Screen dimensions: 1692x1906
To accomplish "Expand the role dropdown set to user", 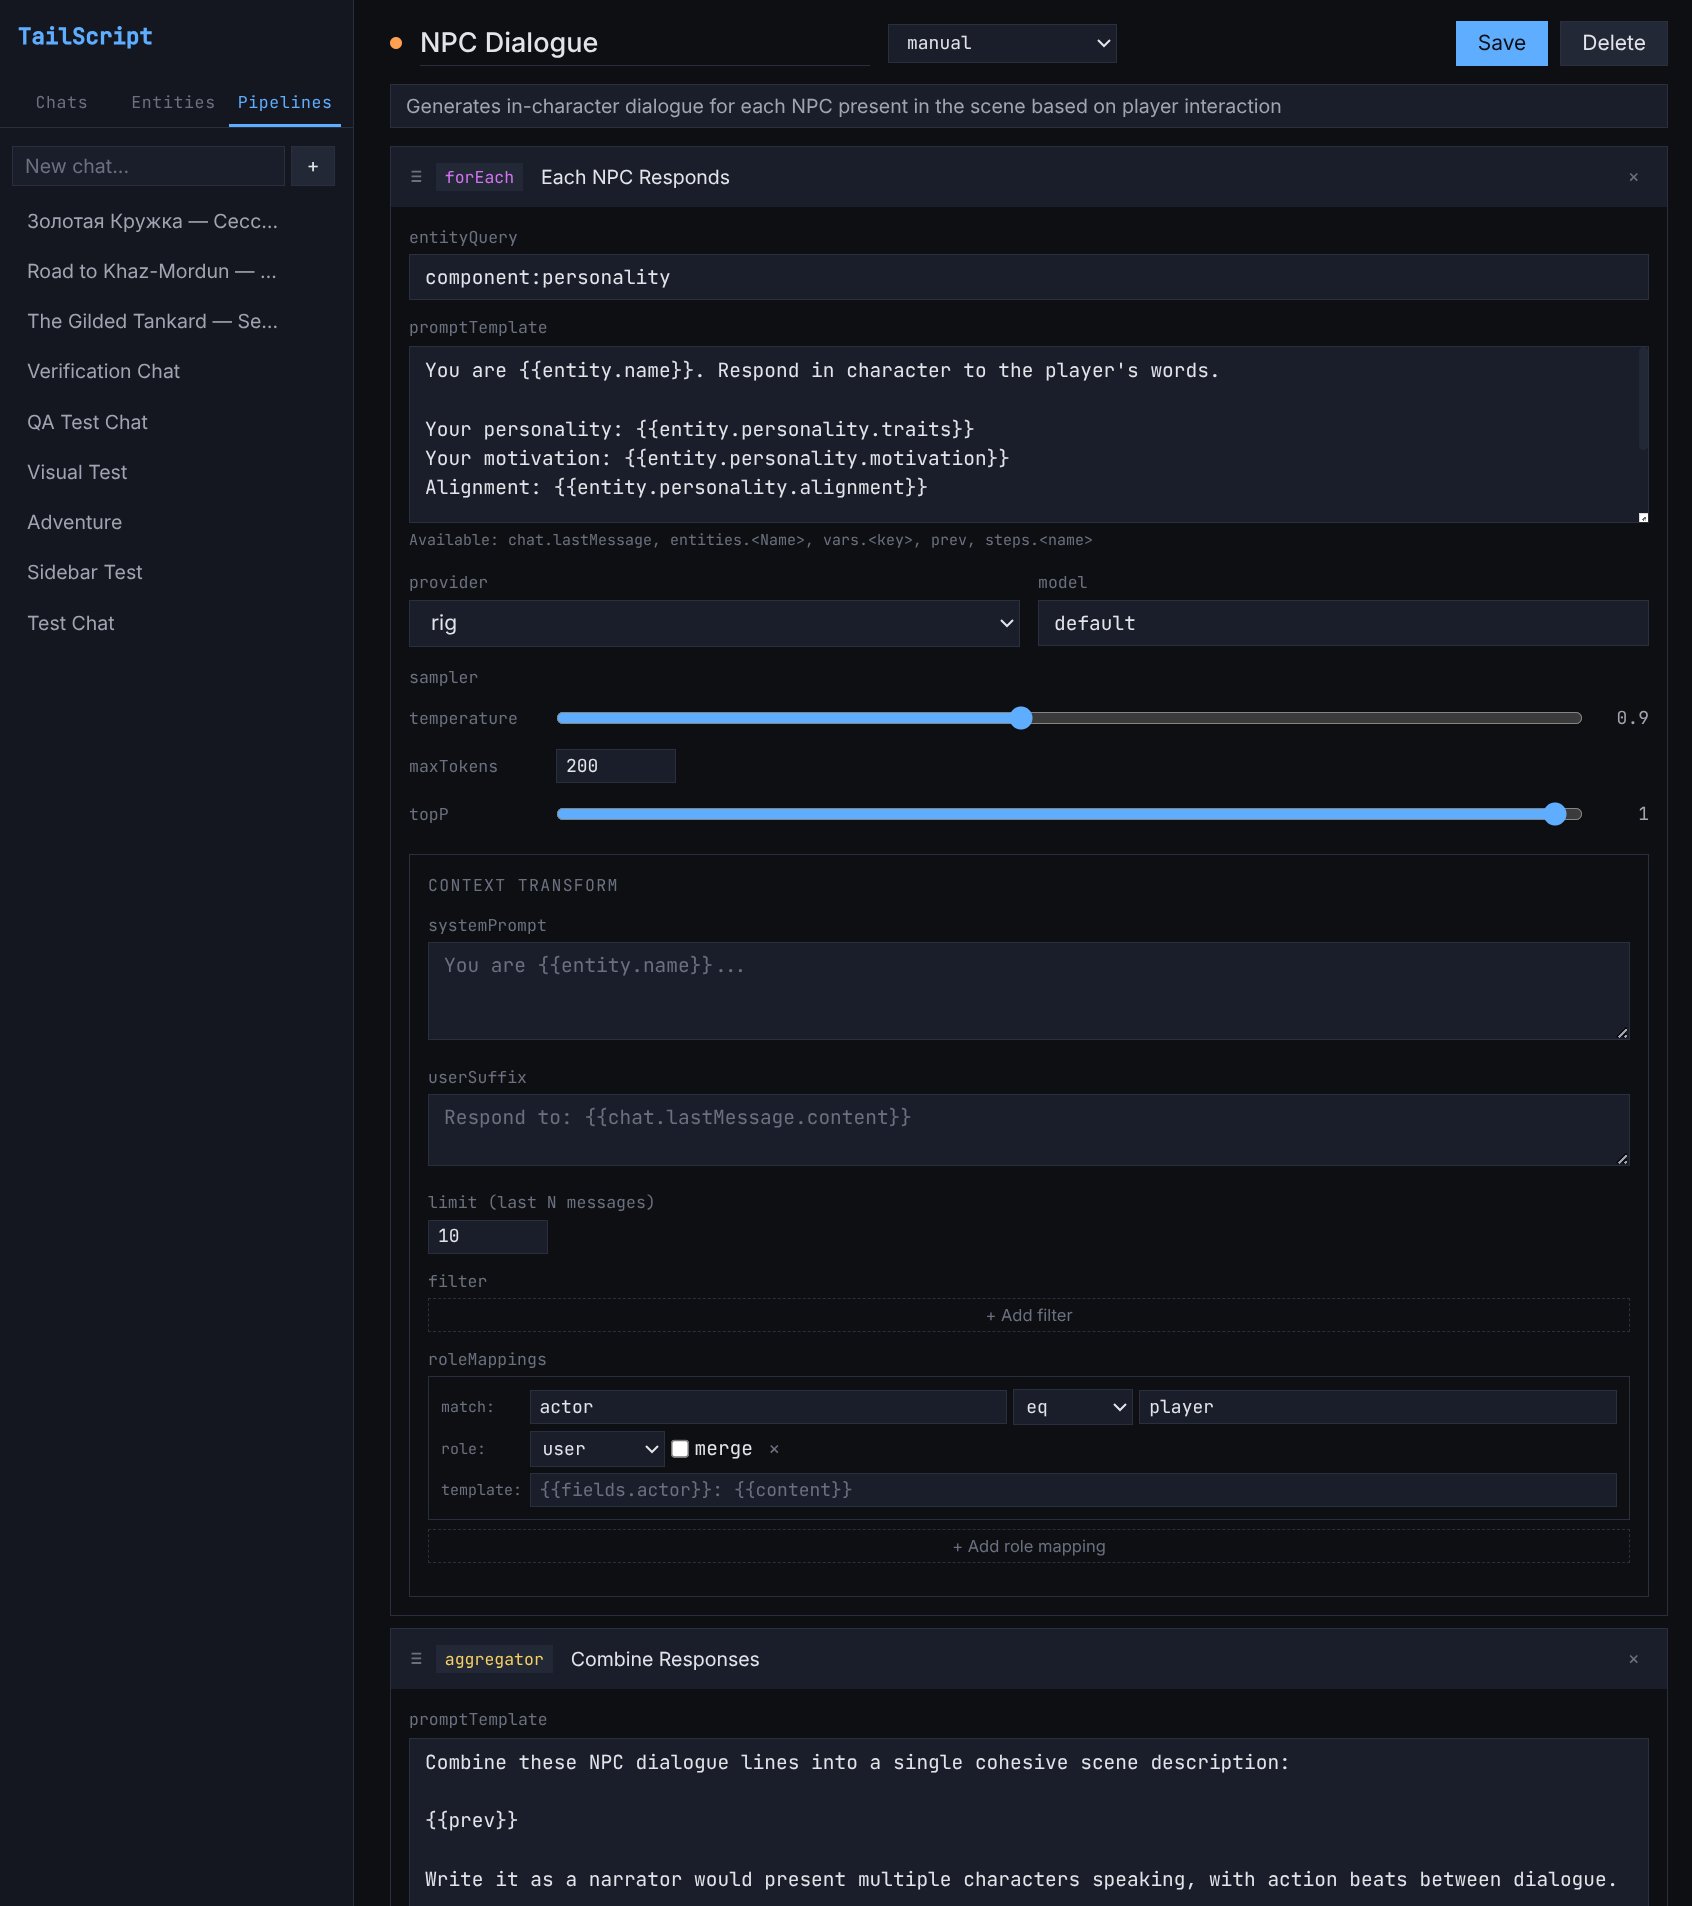I will tap(597, 1449).
